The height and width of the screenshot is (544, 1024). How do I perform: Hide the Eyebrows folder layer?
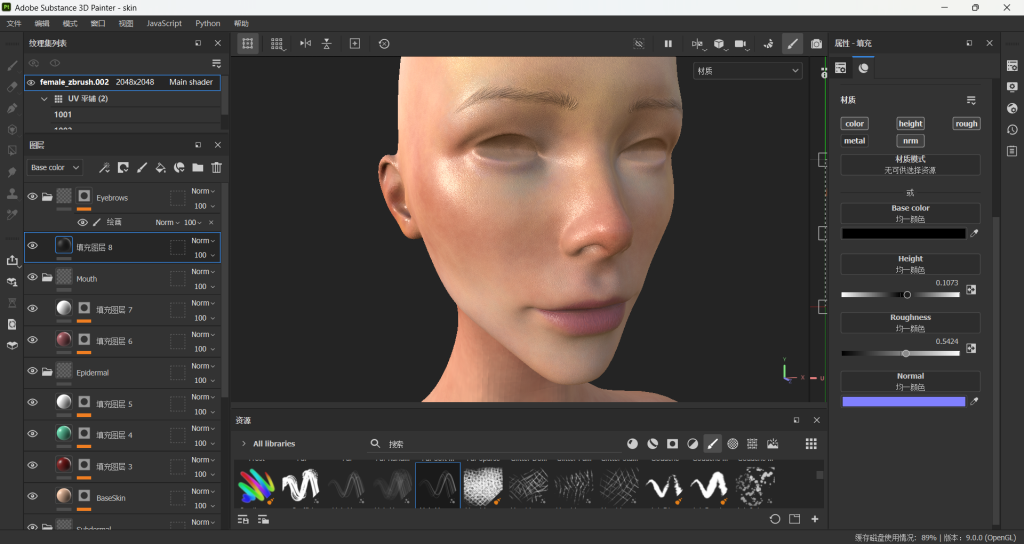click(x=32, y=196)
